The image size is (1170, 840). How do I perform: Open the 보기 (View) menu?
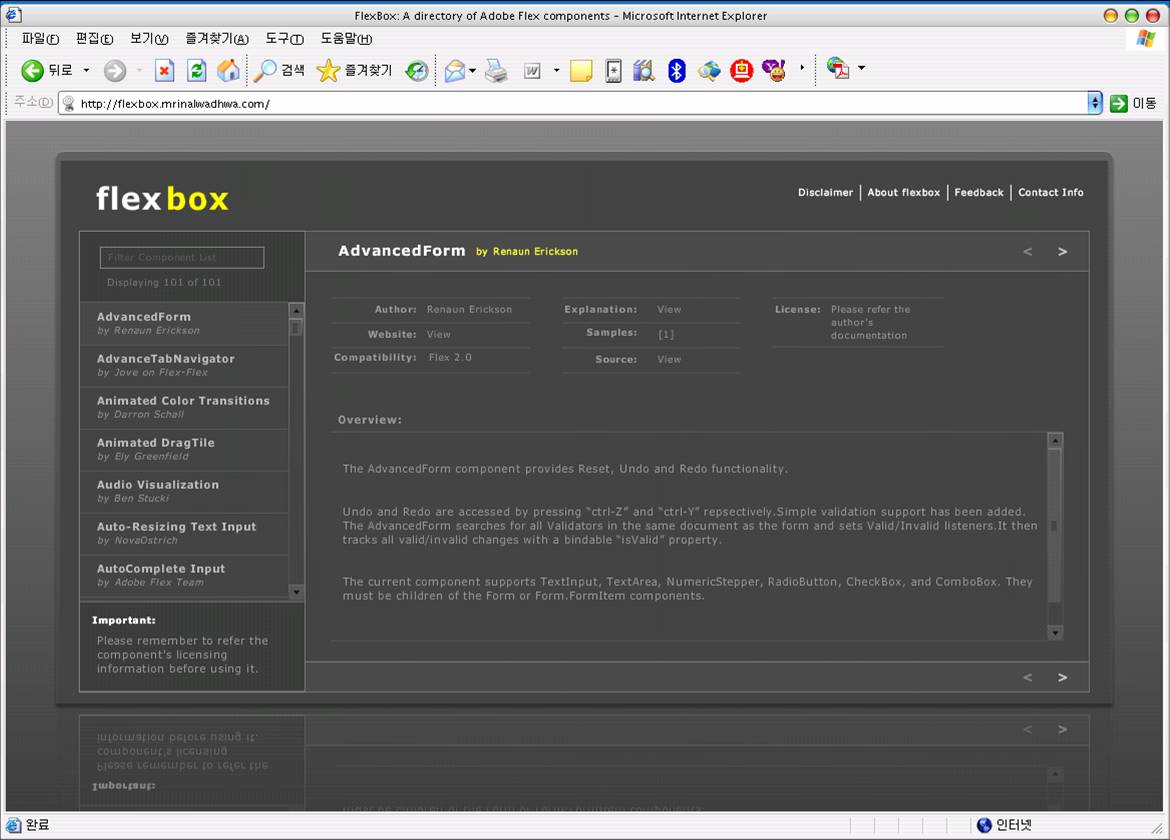[x=149, y=39]
